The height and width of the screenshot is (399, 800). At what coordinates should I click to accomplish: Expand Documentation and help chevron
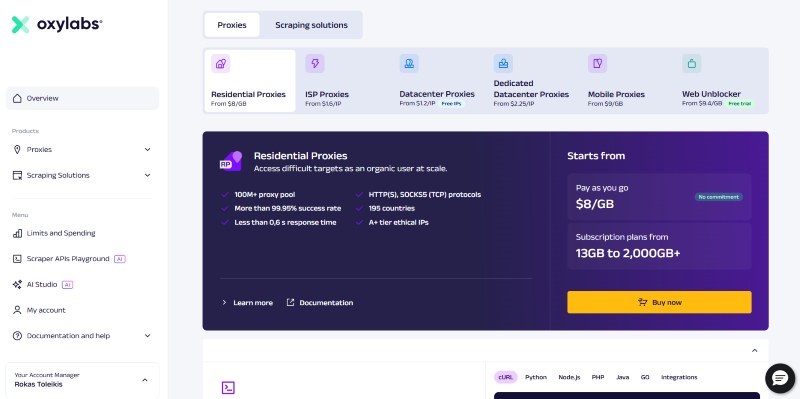(x=147, y=336)
